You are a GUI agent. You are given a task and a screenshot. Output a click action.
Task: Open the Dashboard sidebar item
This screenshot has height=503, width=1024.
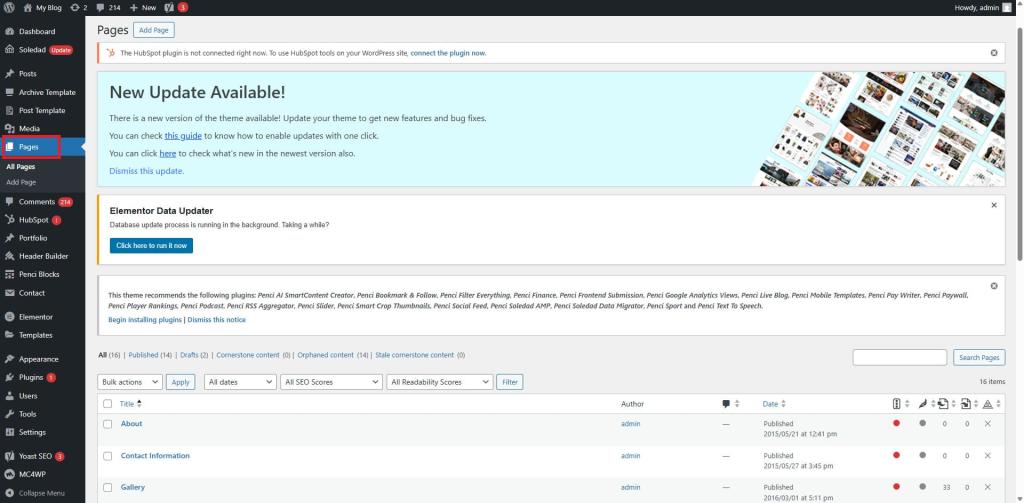37,31
